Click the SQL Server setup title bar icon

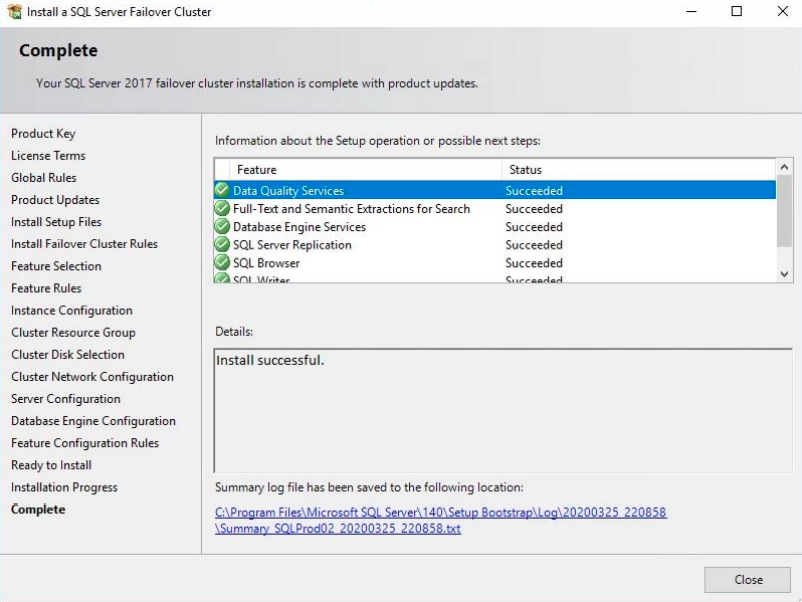coord(14,12)
